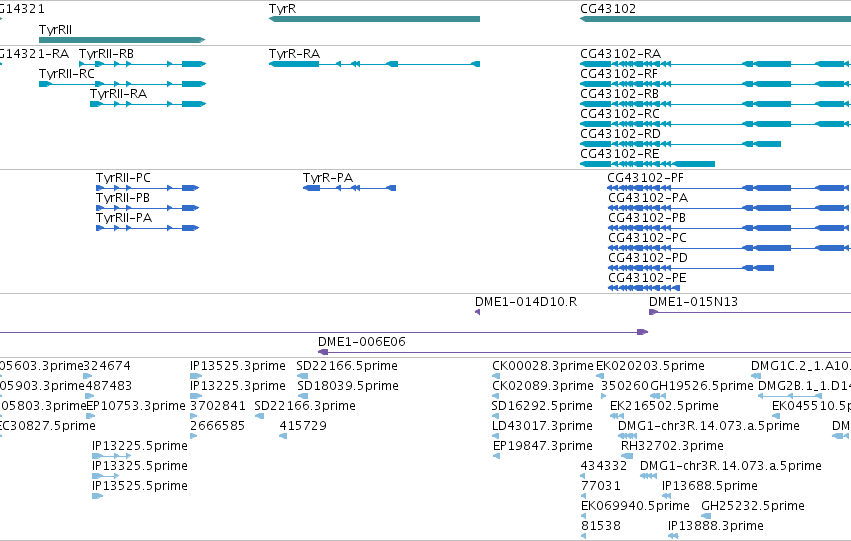
Task: Click the 415729 feature label
Action: pyautogui.click(x=303, y=427)
